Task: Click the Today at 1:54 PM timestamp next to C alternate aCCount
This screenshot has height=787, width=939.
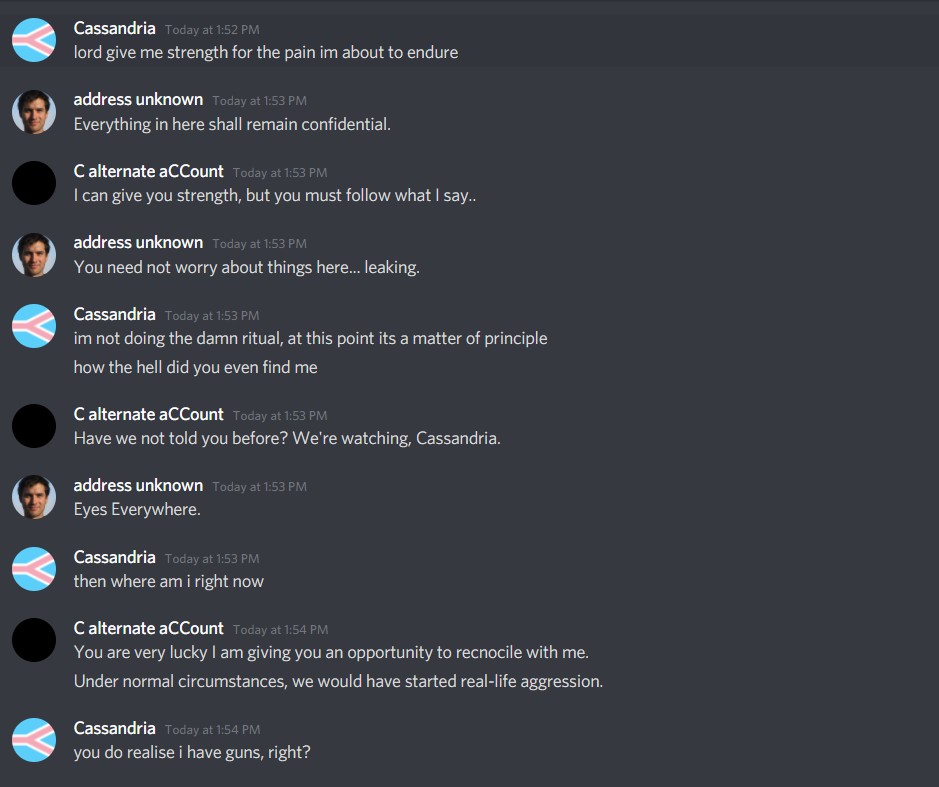Action: pos(280,630)
